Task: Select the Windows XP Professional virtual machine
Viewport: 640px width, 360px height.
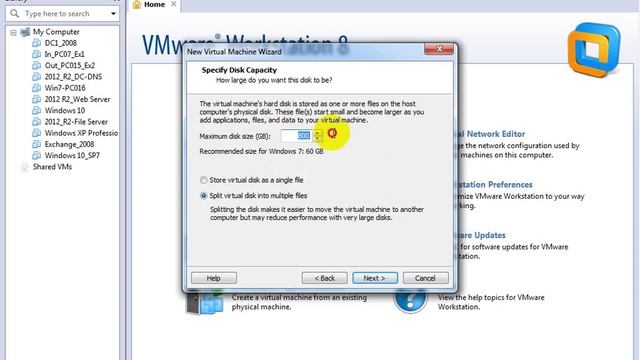Action: click(x=81, y=133)
